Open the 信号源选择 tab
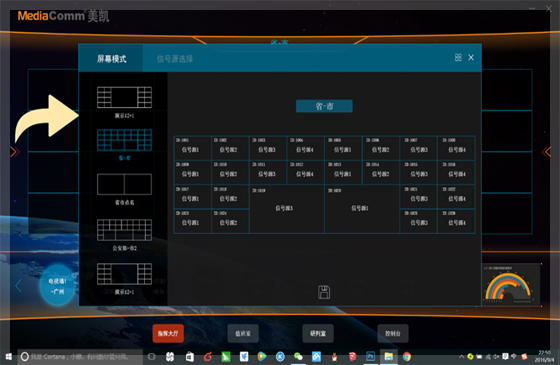 175,59
